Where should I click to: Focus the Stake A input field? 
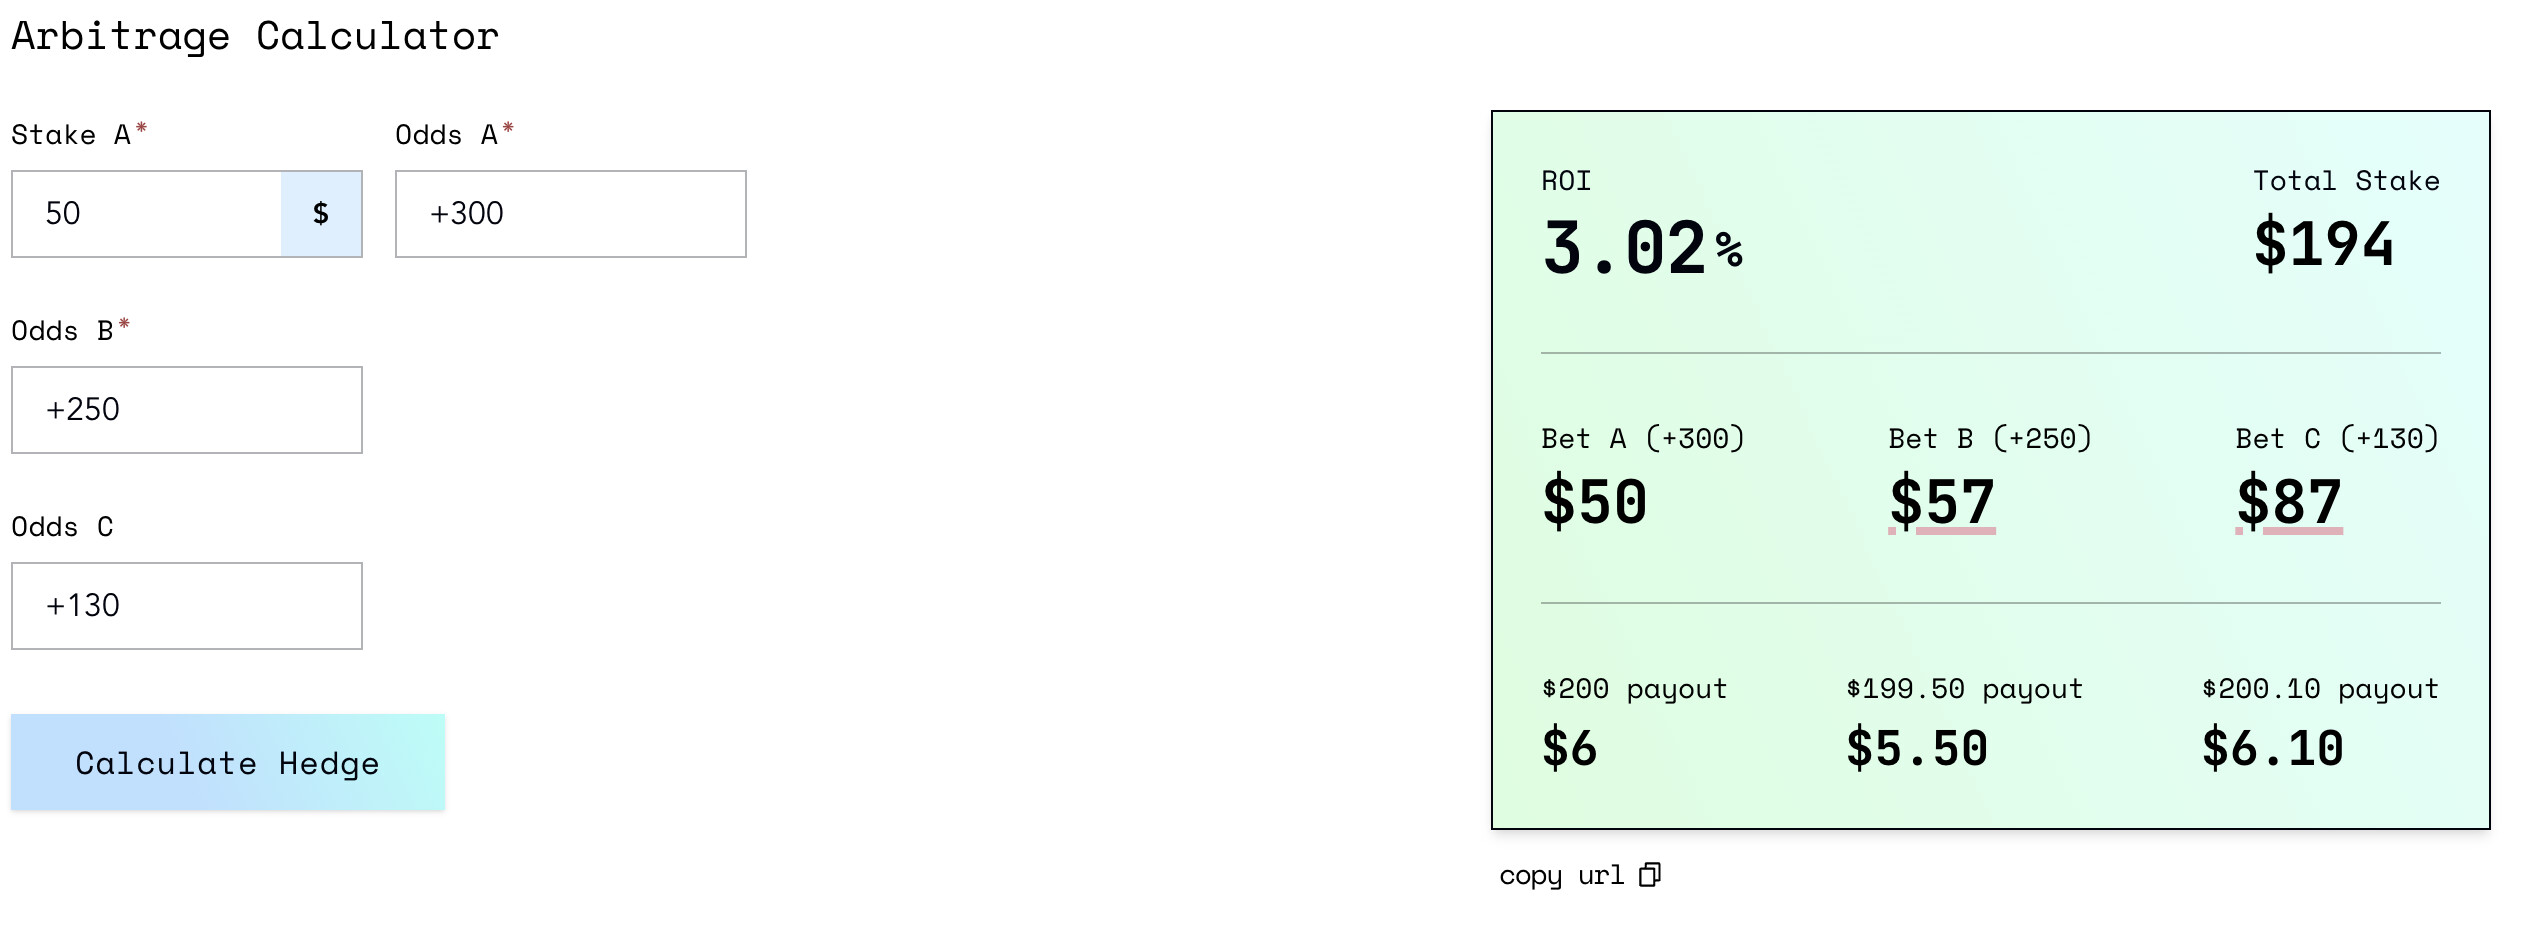pos(147,214)
